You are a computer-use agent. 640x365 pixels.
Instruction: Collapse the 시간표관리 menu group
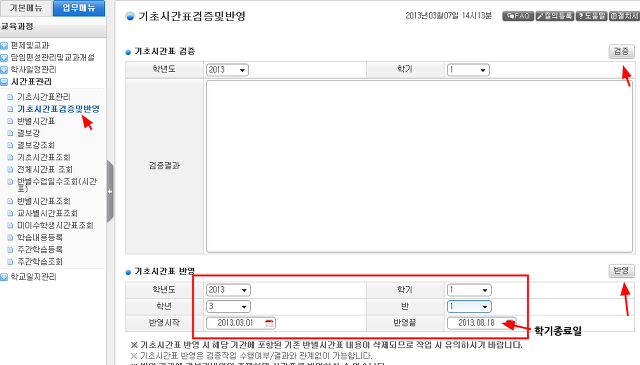click(31, 82)
